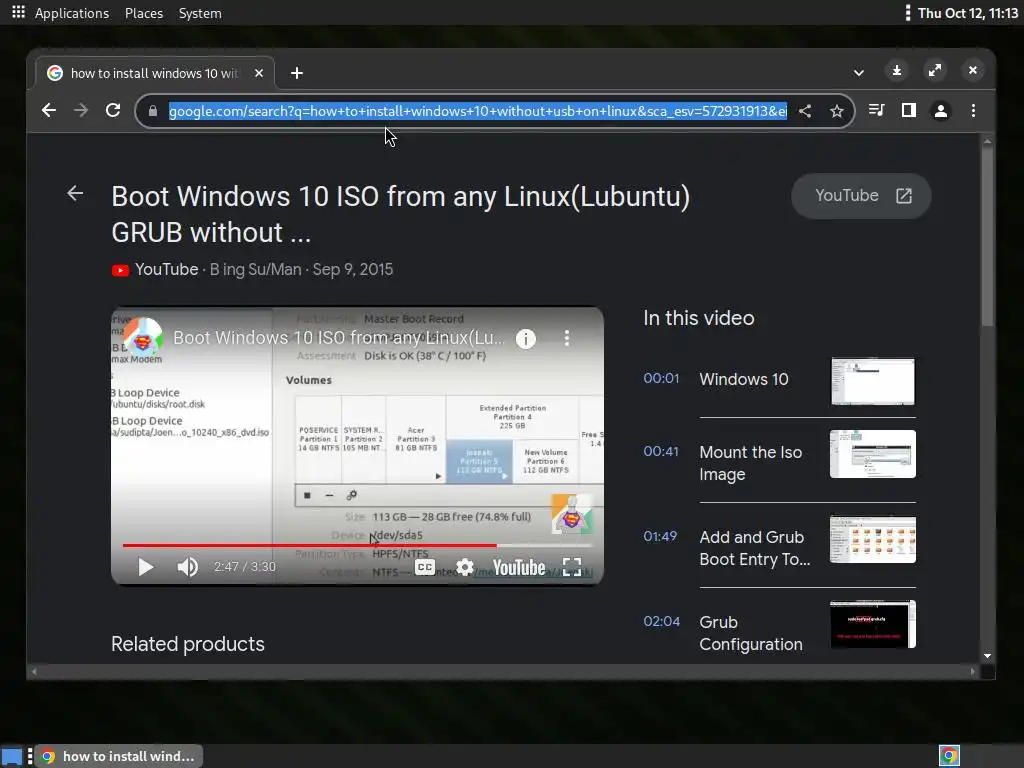Screen dimensions: 1024x768
Task: Play the video
Action: pos(146,567)
